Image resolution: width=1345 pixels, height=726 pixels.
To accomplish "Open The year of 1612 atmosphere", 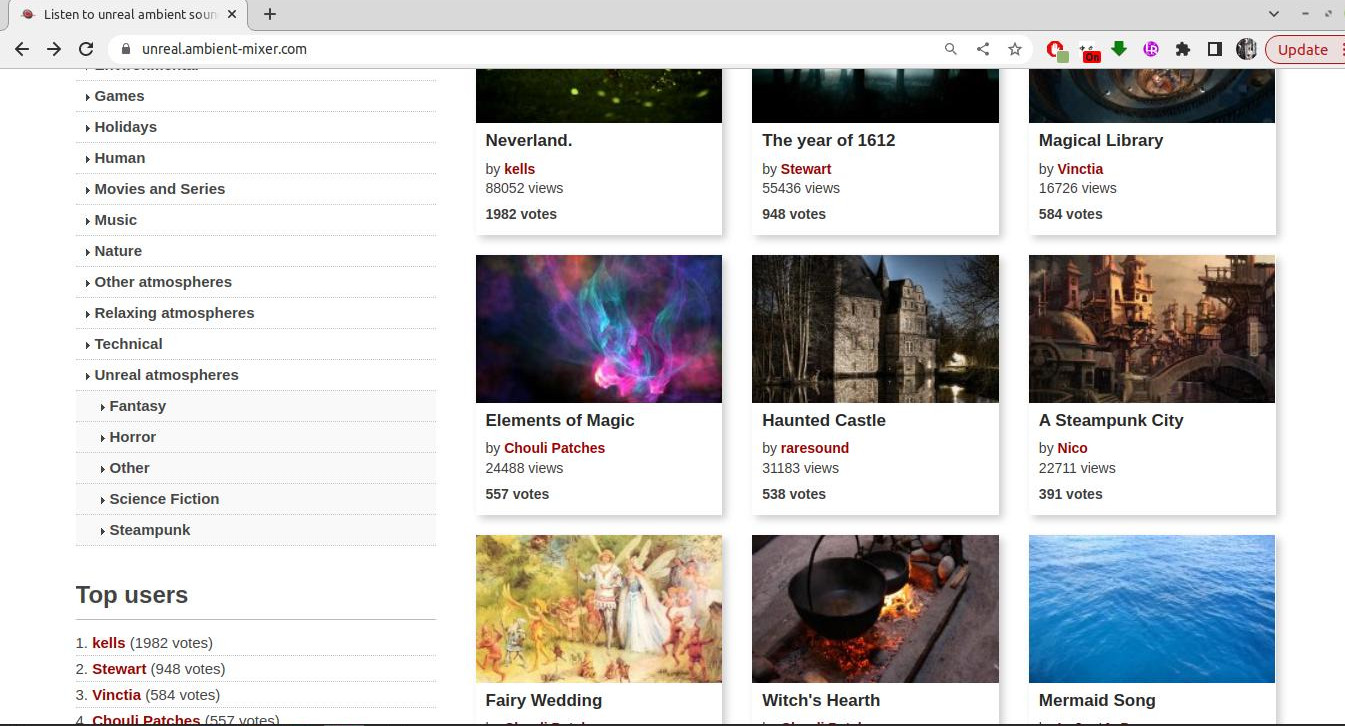I will coord(828,140).
